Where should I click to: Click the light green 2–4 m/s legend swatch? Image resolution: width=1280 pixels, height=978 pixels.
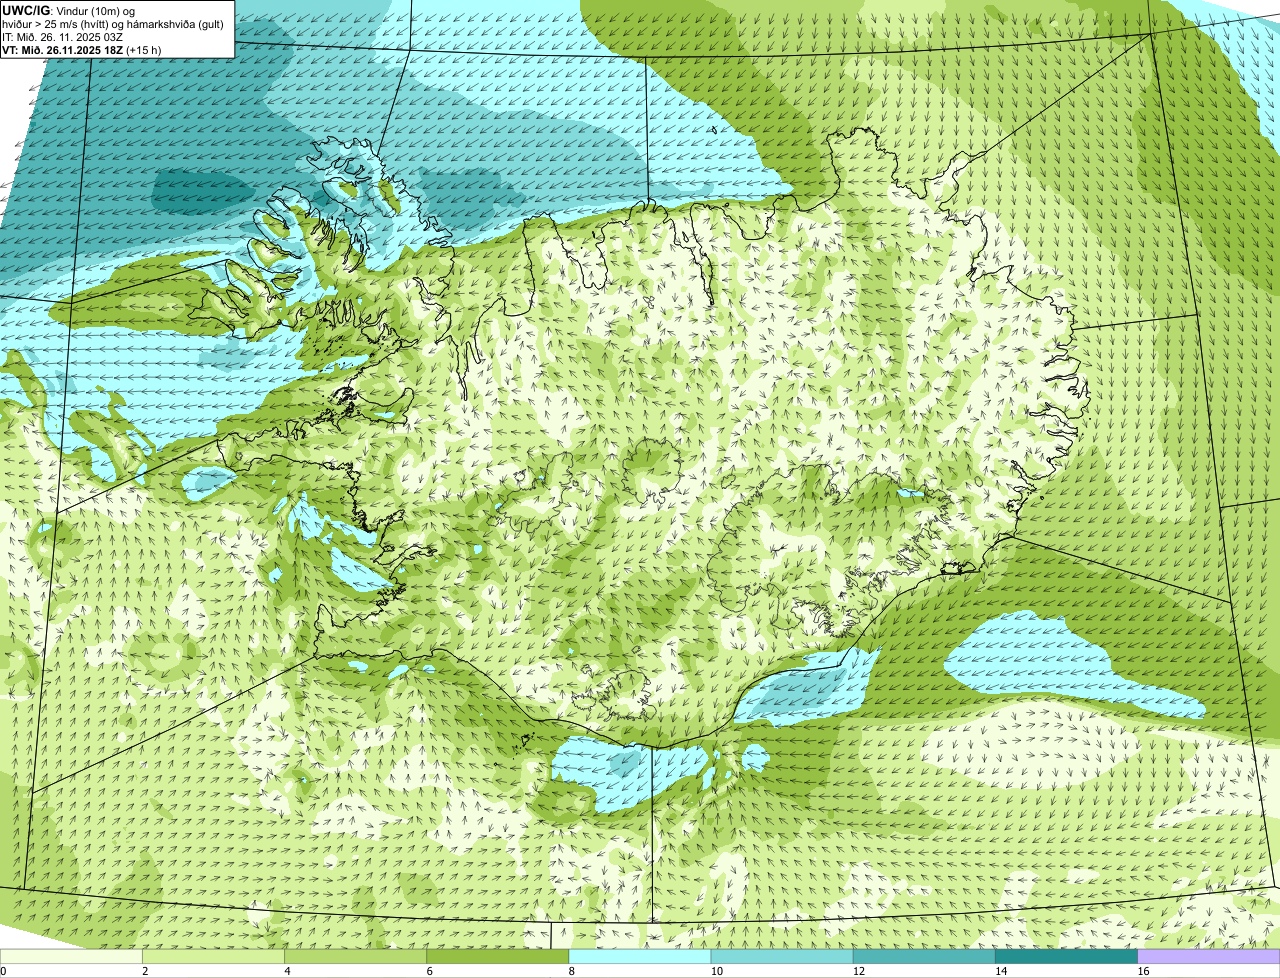point(213,957)
